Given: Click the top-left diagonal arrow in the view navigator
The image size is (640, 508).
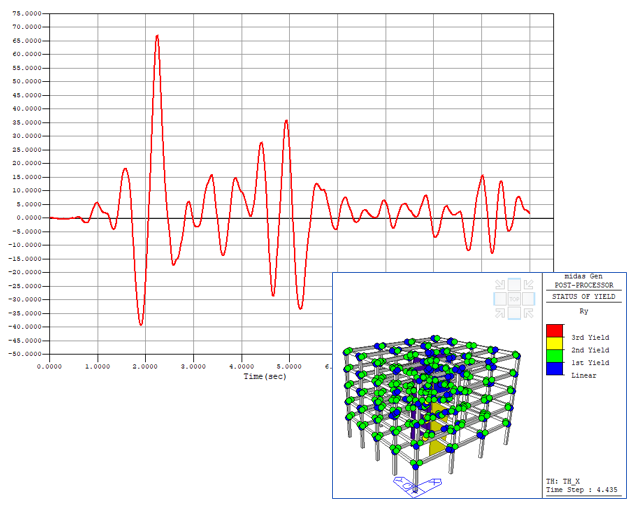Looking at the screenshot, I should coord(501,285).
